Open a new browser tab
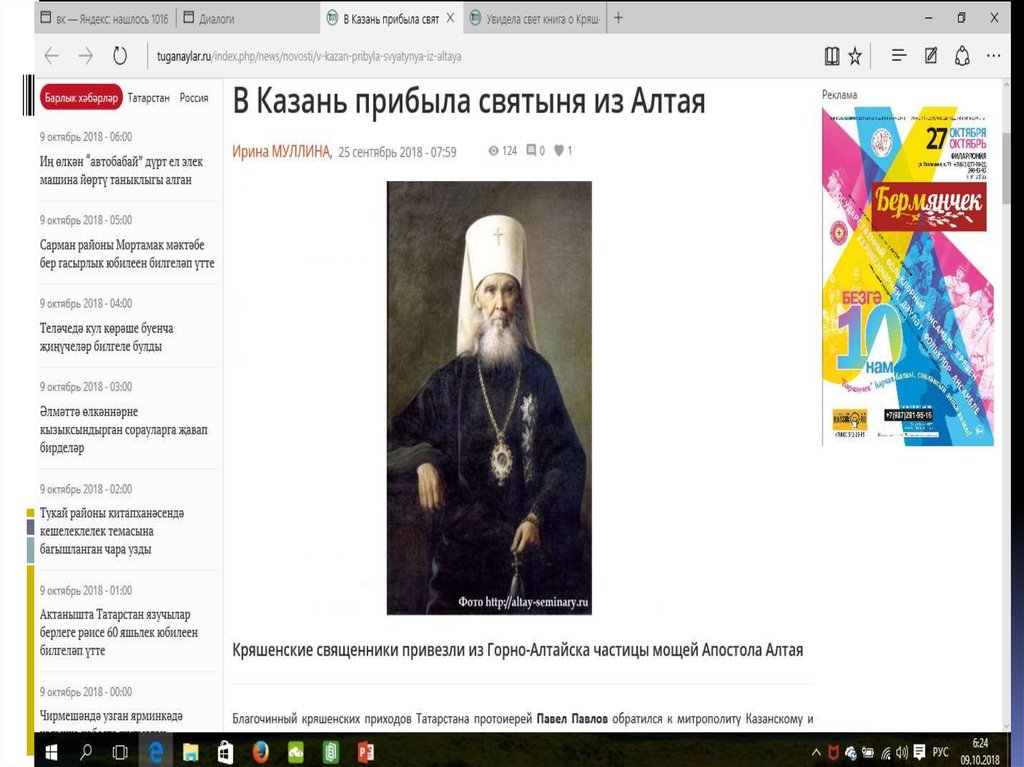 [x=618, y=18]
